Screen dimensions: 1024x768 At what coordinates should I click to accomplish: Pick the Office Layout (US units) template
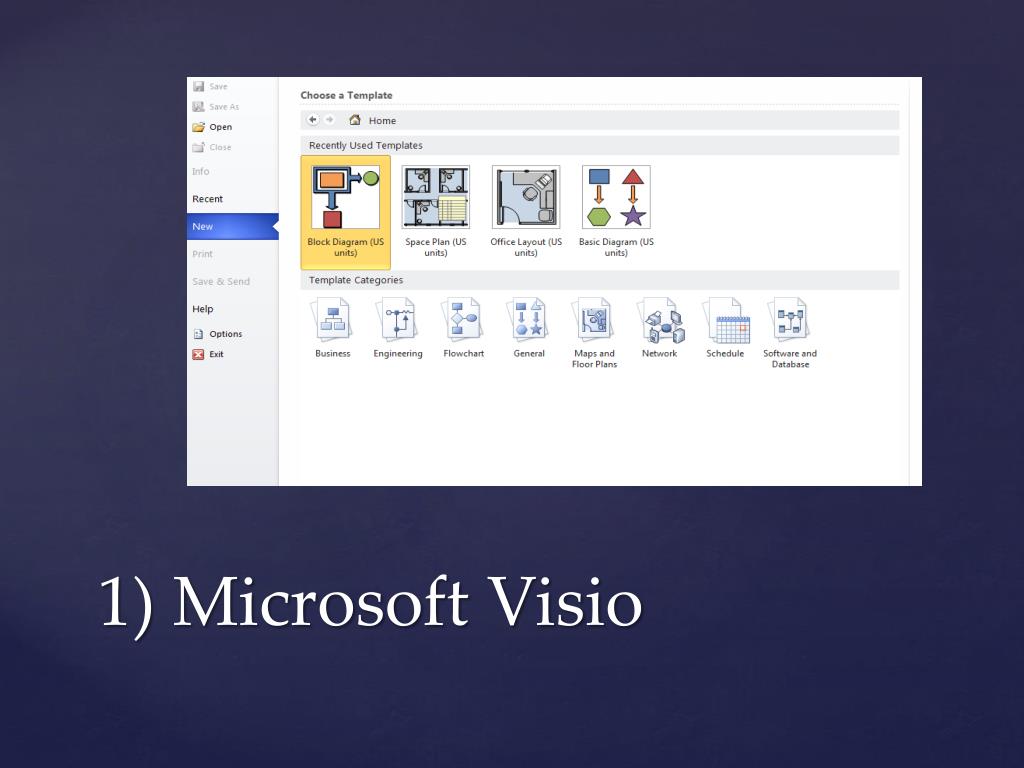point(526,212)
